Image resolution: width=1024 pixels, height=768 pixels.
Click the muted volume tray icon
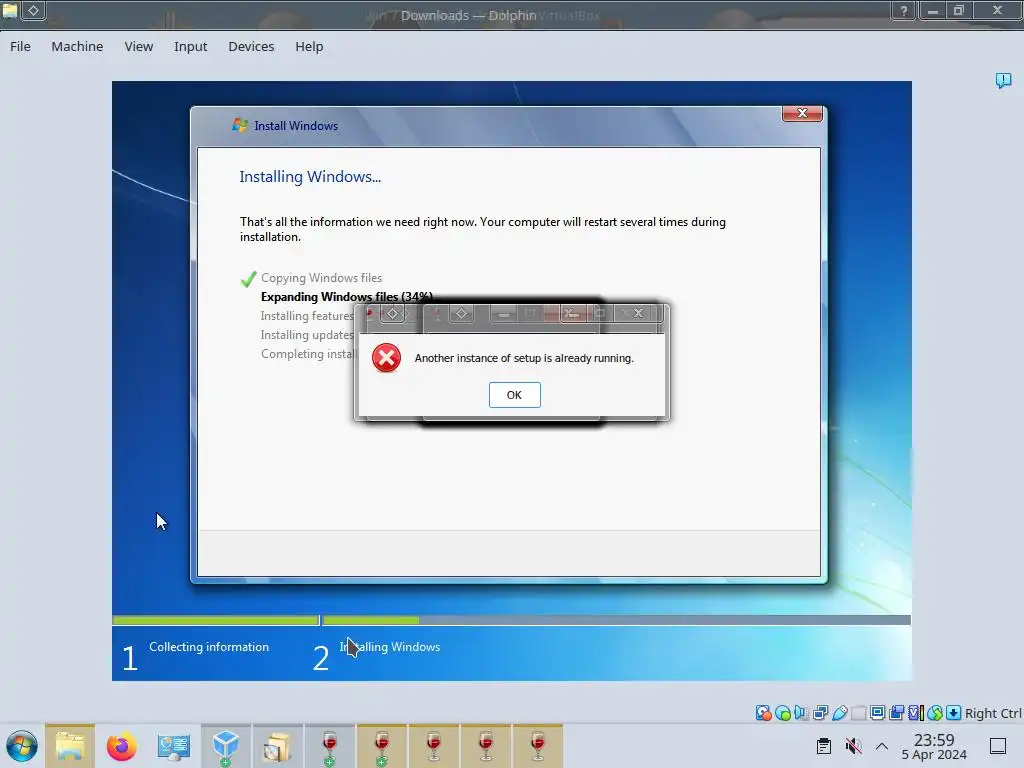(x=853, y=746)
